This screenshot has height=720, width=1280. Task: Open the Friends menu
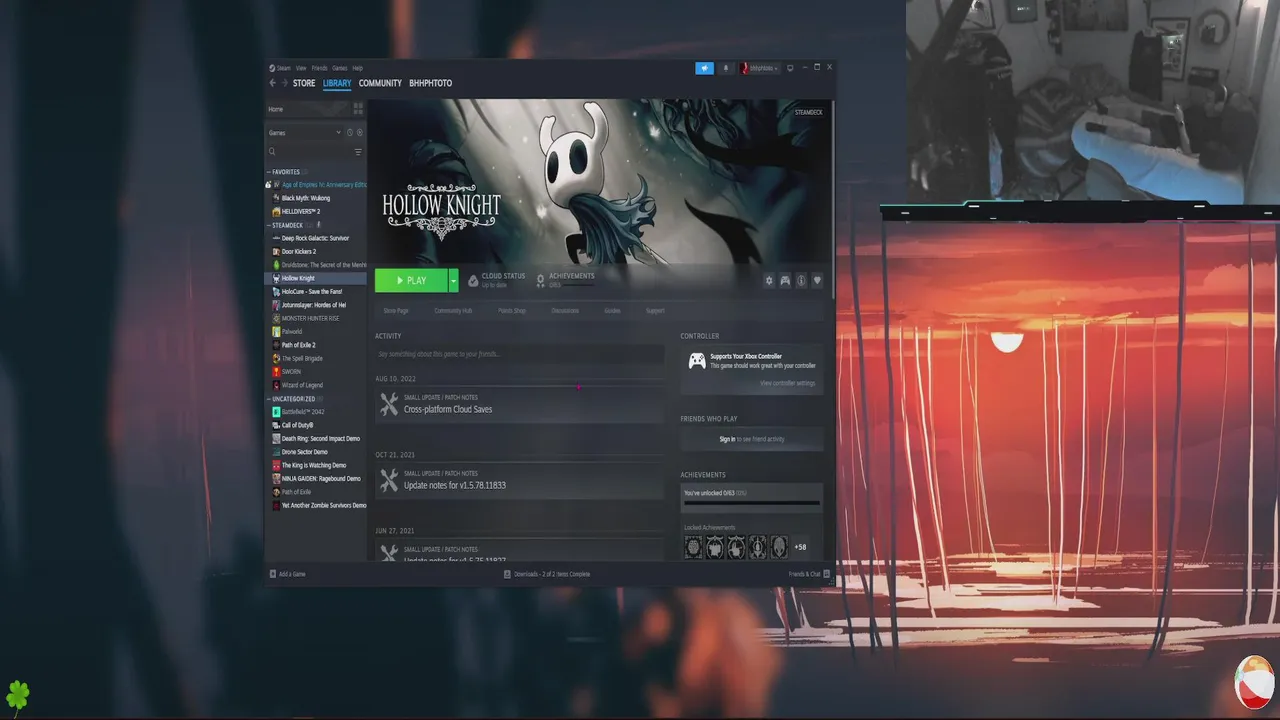tap(319, 68)
